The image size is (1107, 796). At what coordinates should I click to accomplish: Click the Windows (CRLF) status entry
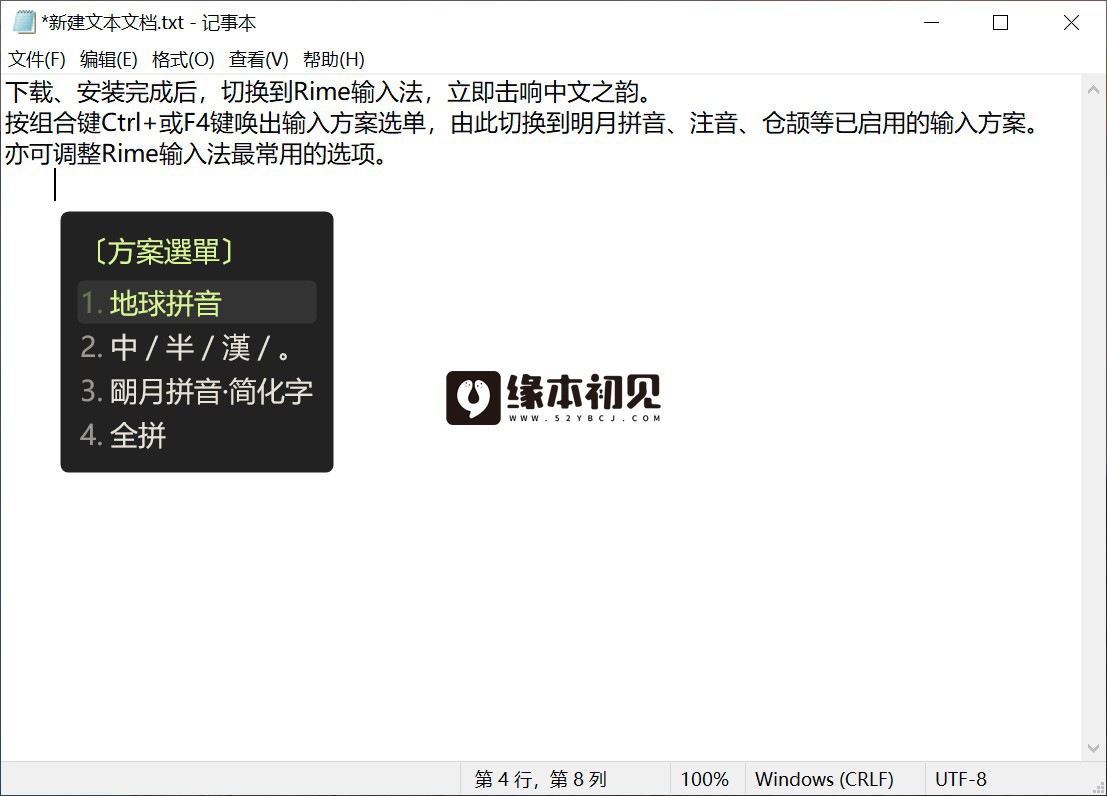[x=825, y=779]
